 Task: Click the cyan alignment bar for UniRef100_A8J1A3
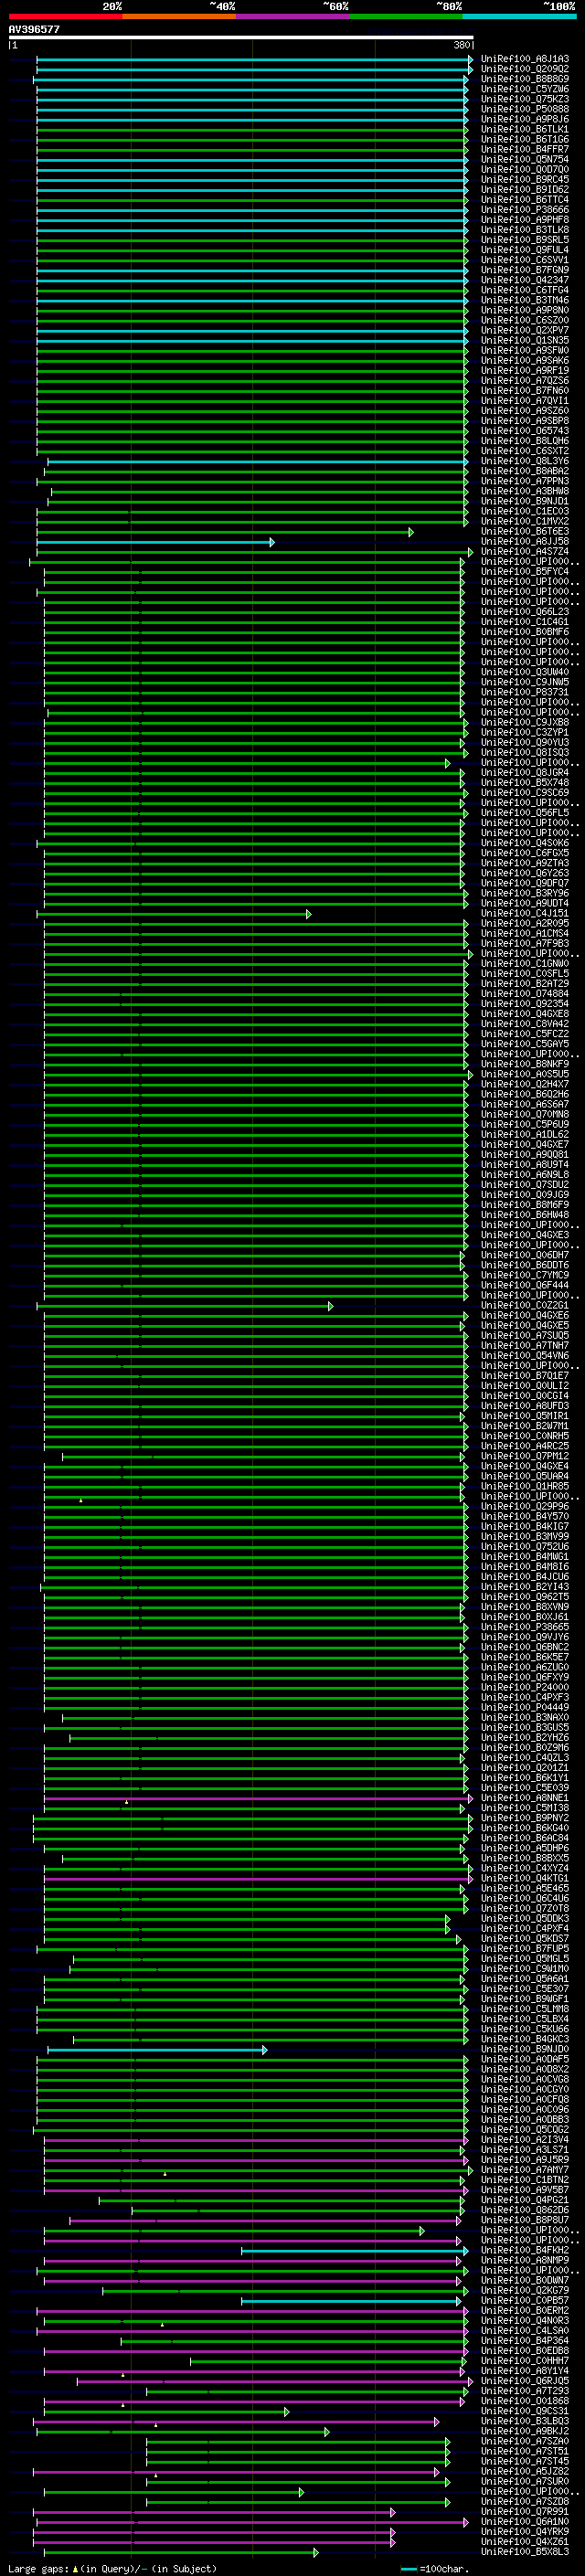[x=254, y=59]
